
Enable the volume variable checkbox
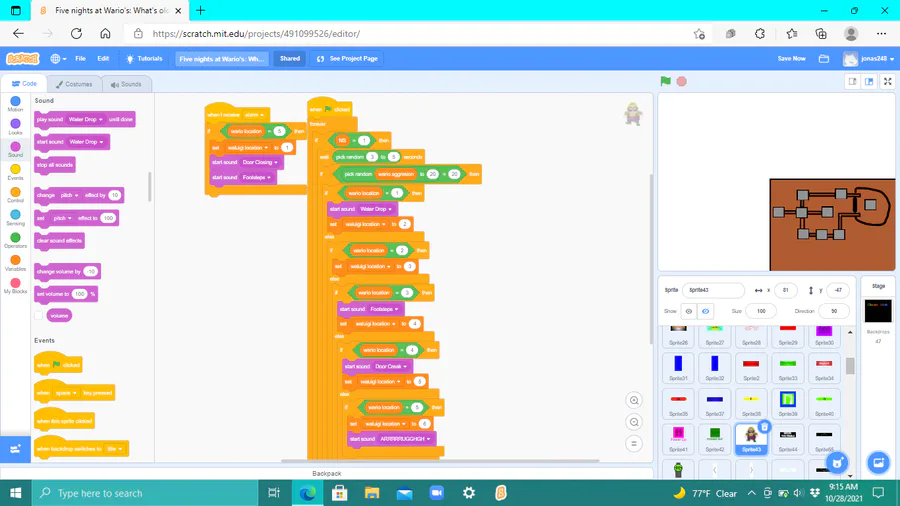click(x=38, y=316)
